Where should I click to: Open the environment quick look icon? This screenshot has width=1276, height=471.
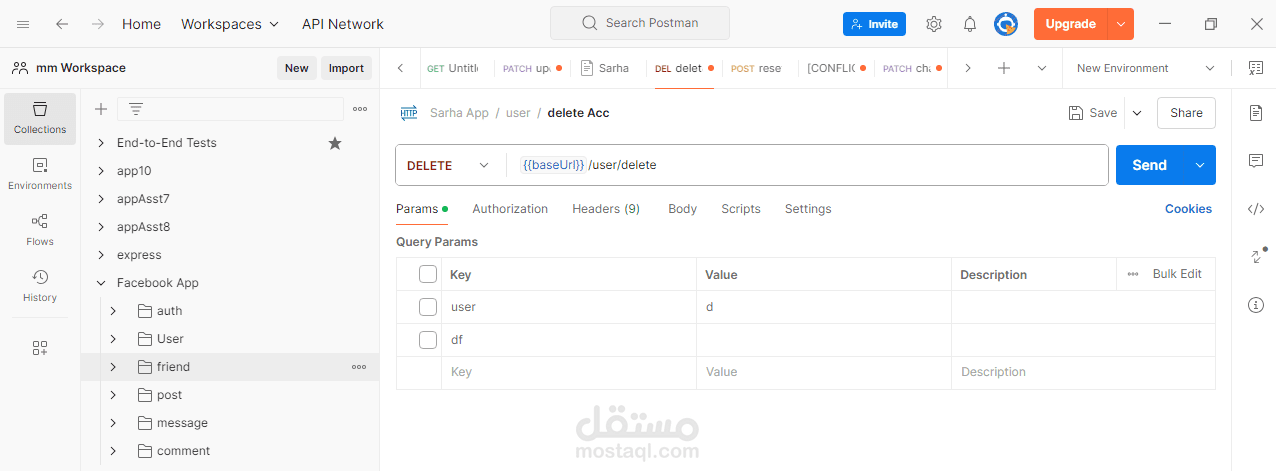click(1256, 68)
